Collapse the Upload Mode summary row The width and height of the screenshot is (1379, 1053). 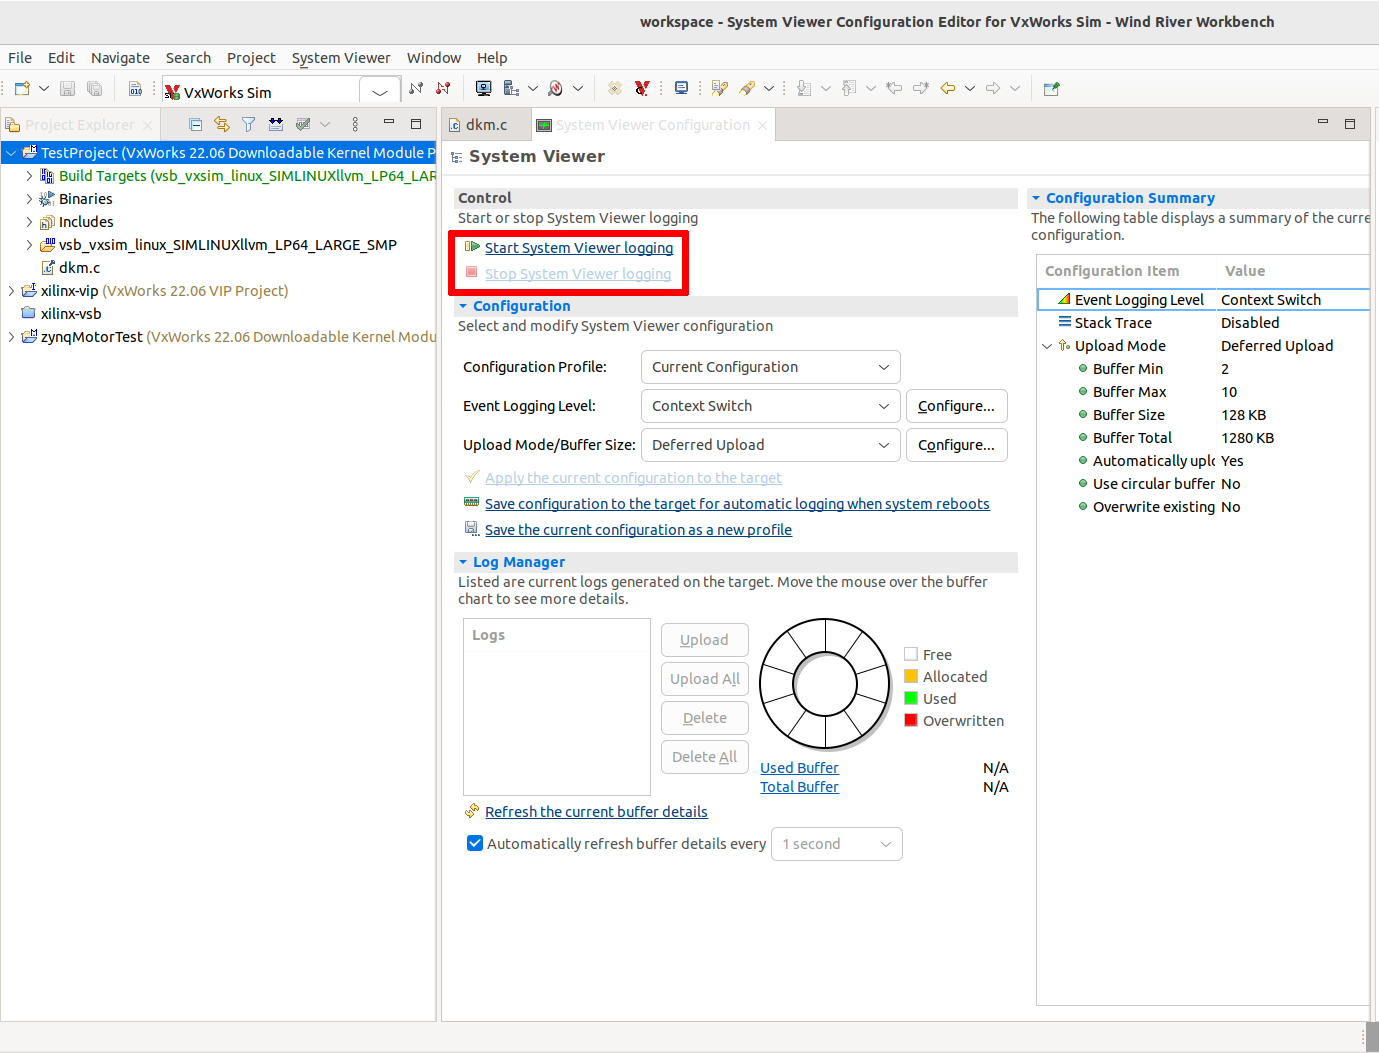point(1047,346)
